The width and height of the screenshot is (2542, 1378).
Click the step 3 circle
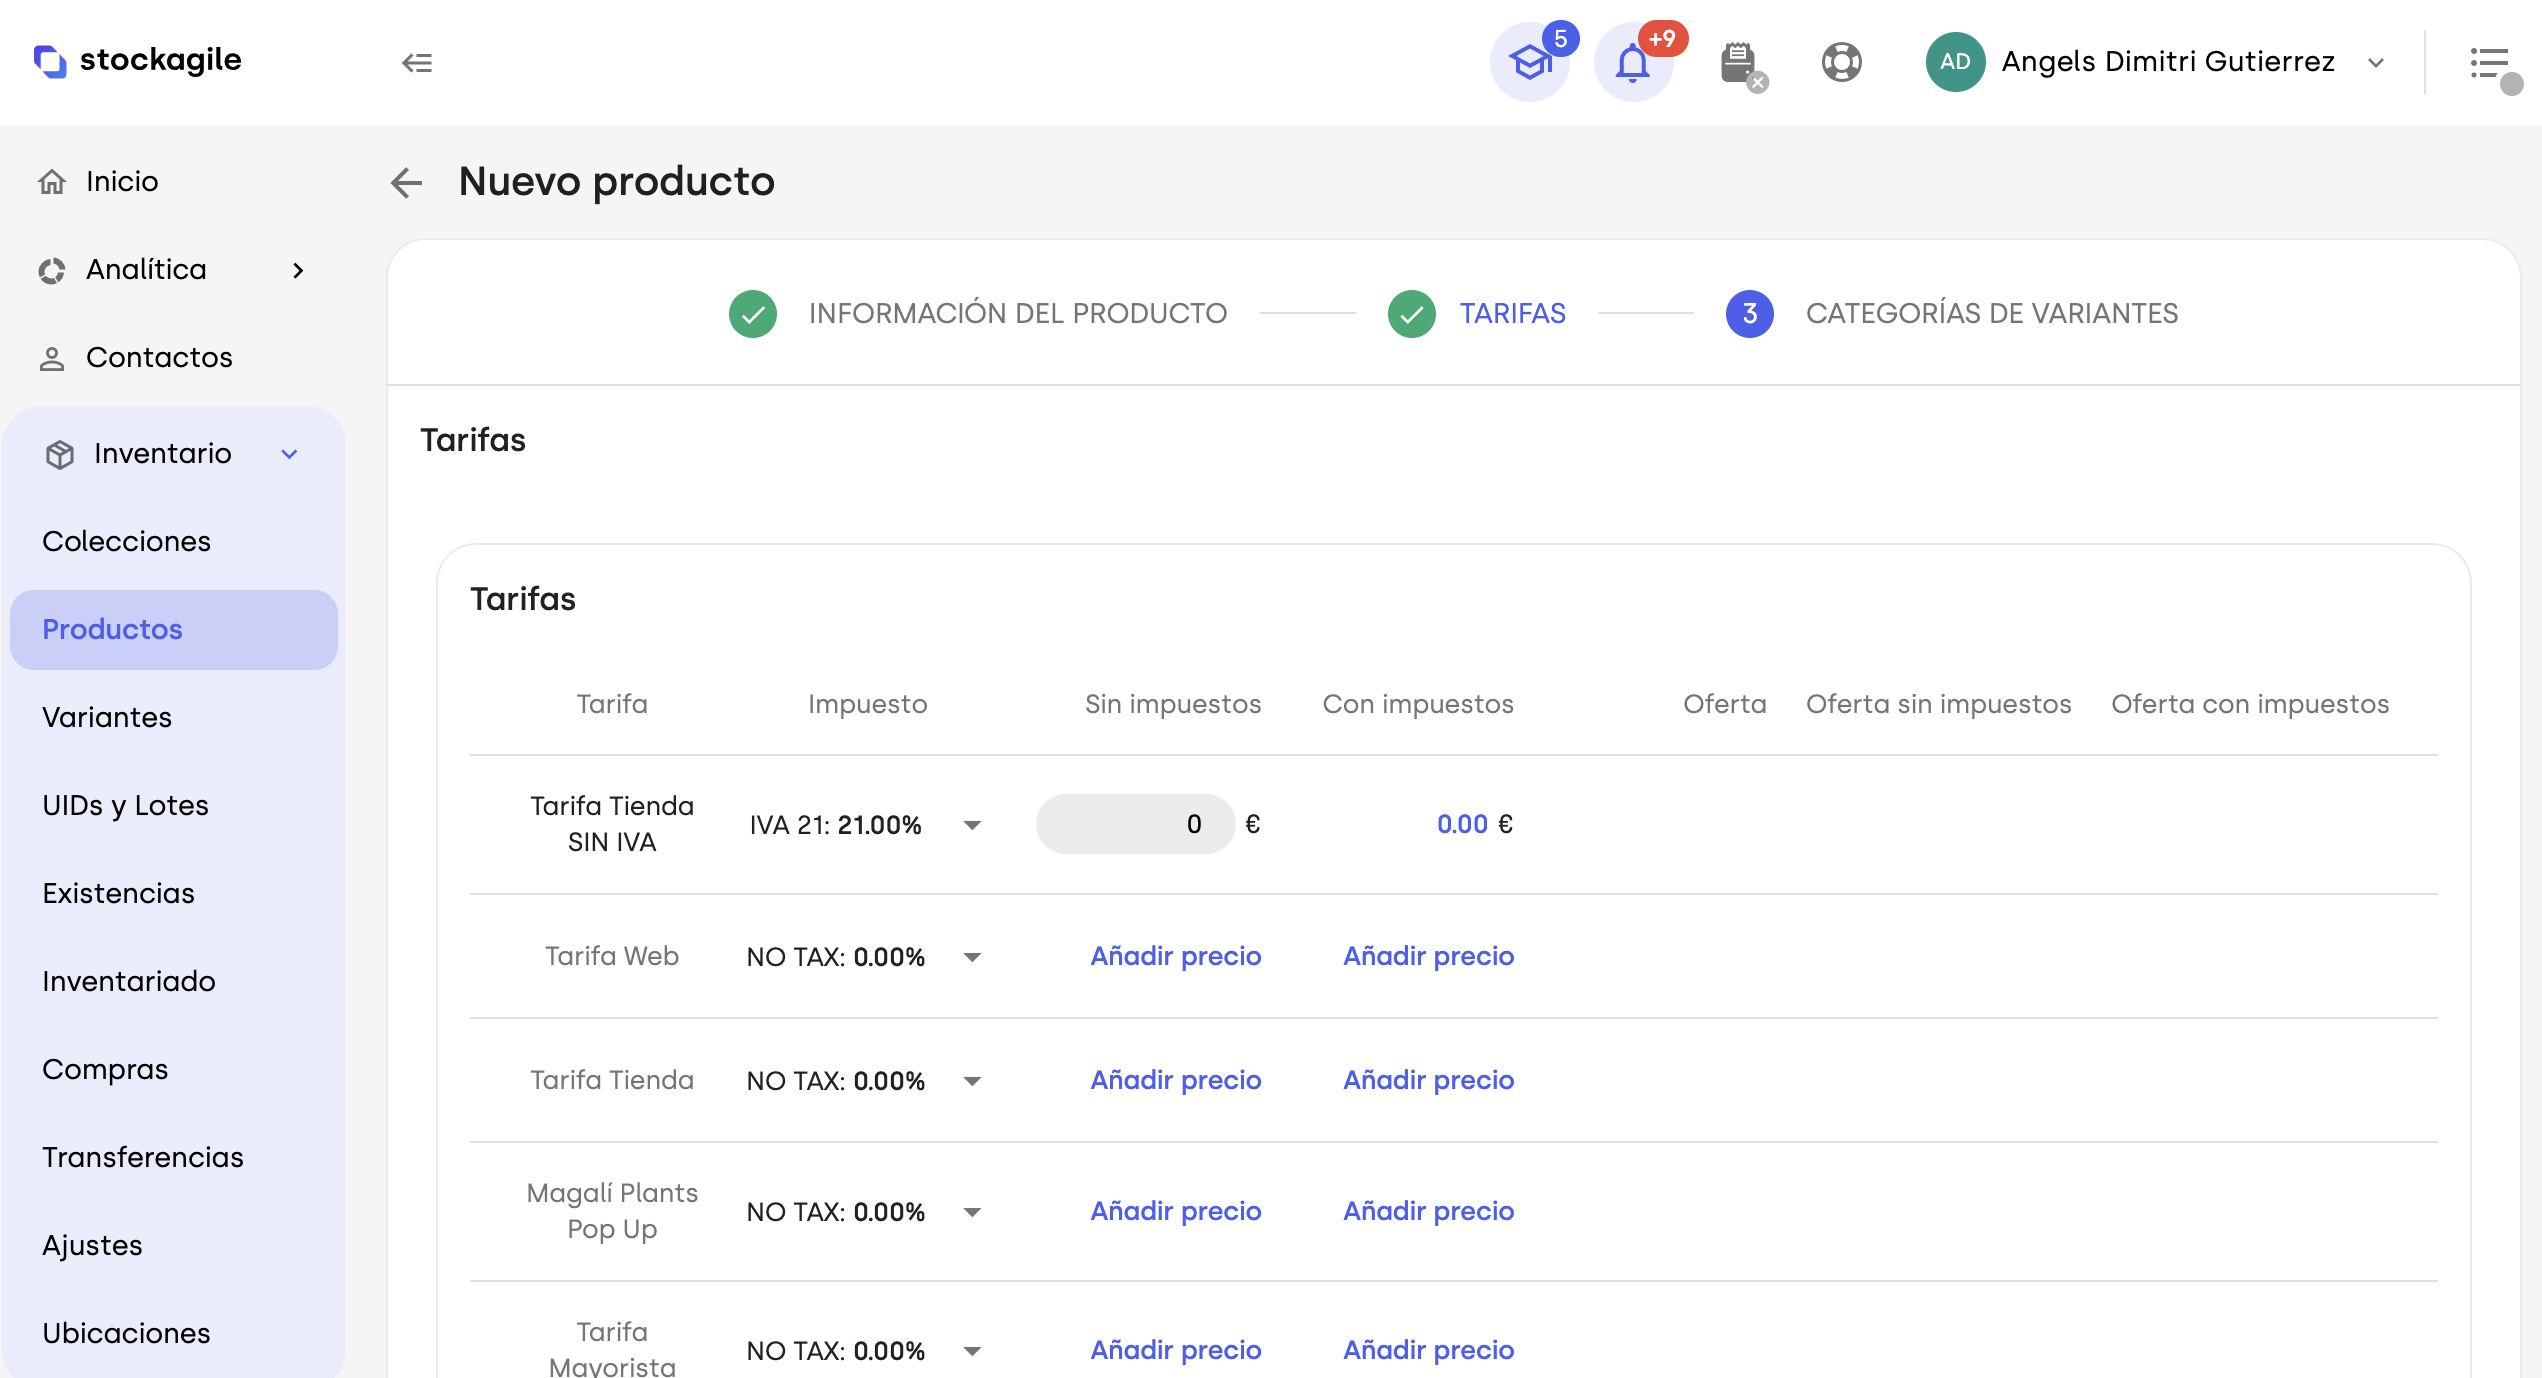1749,314
